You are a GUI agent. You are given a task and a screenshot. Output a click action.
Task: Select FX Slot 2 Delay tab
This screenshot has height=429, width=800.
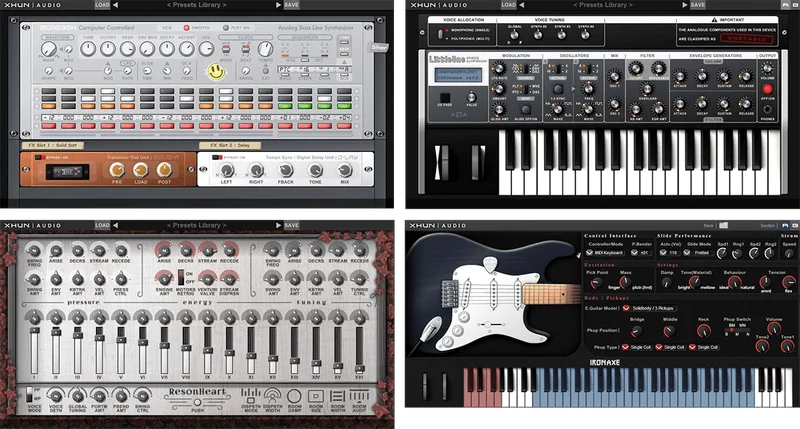click(x=230, y=145)
